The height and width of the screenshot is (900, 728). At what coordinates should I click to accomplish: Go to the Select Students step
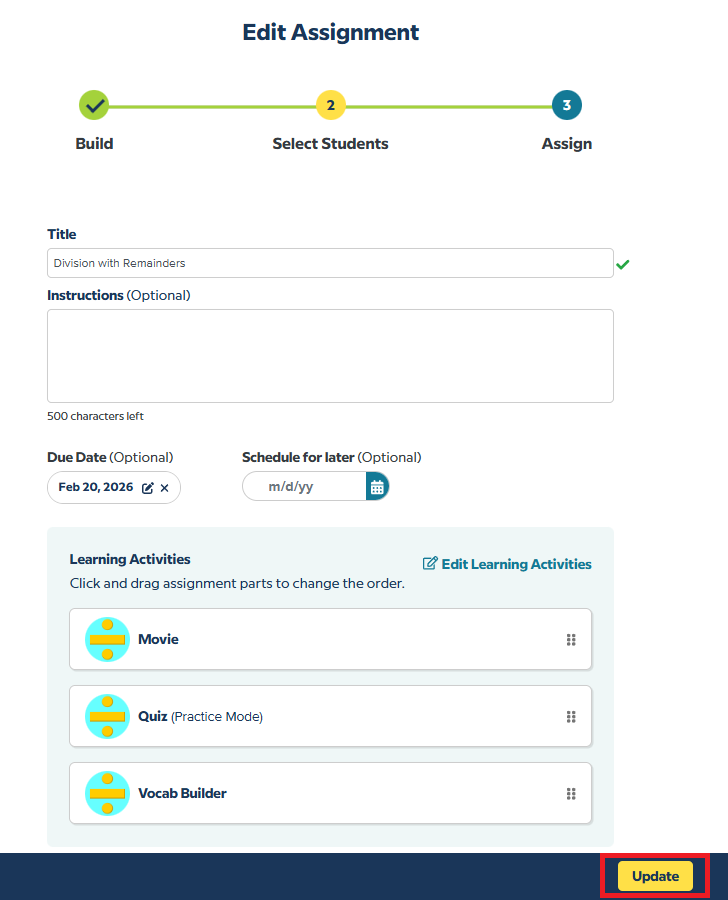(330, 105)
